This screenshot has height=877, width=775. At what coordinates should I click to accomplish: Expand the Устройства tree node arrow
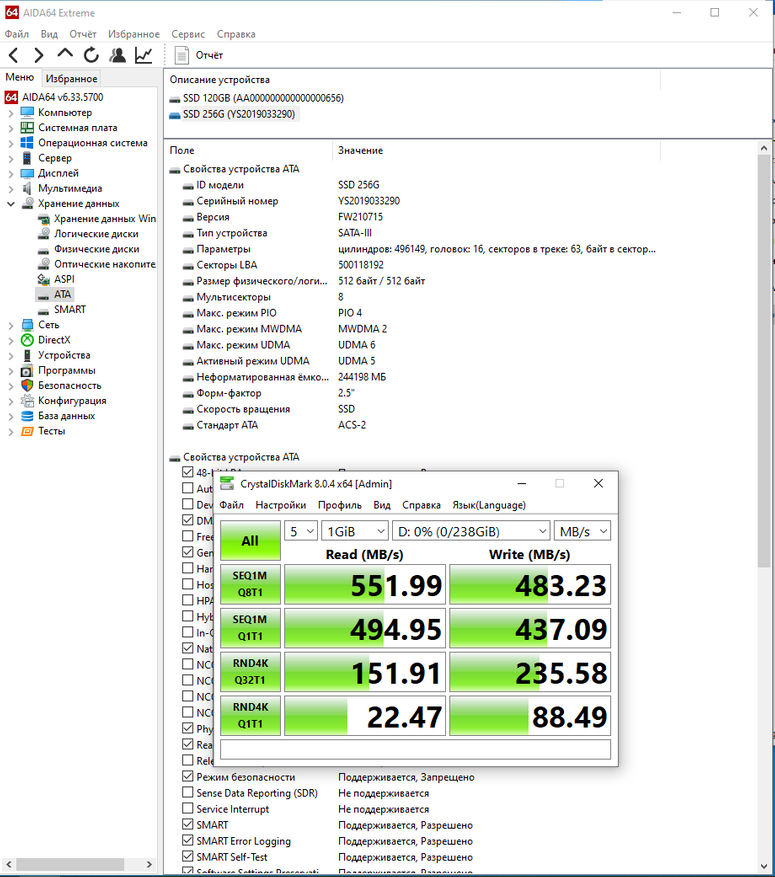[11, 355]
